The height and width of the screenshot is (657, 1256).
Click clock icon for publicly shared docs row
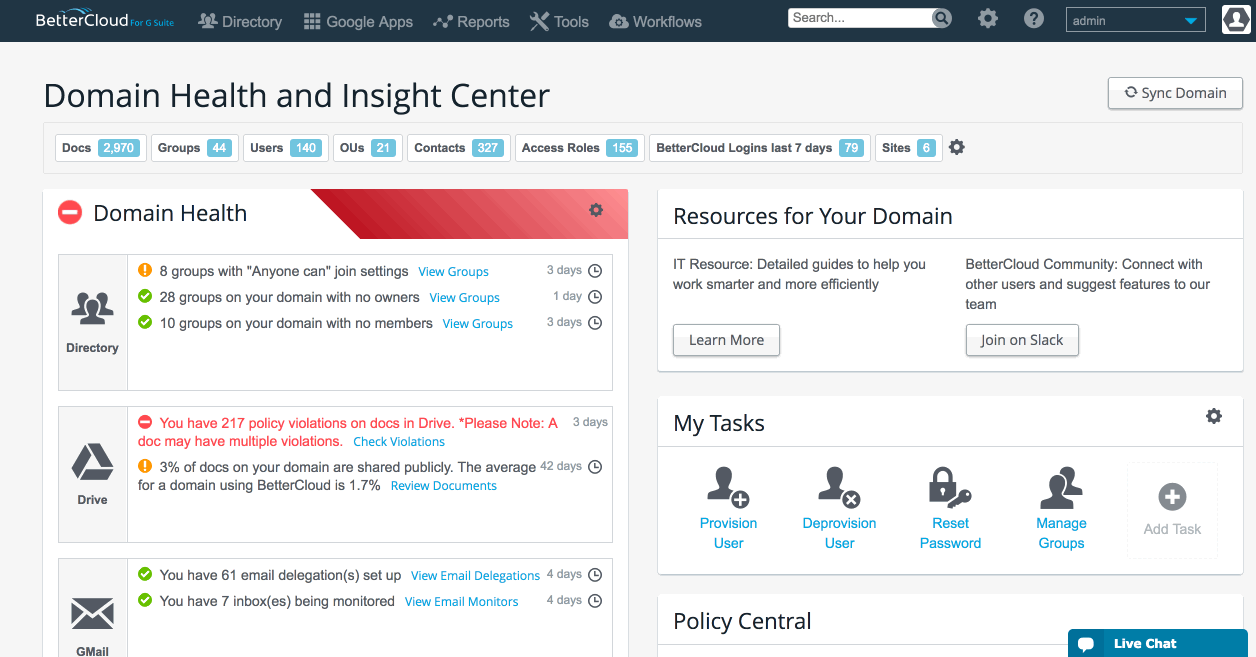(595, 467)
